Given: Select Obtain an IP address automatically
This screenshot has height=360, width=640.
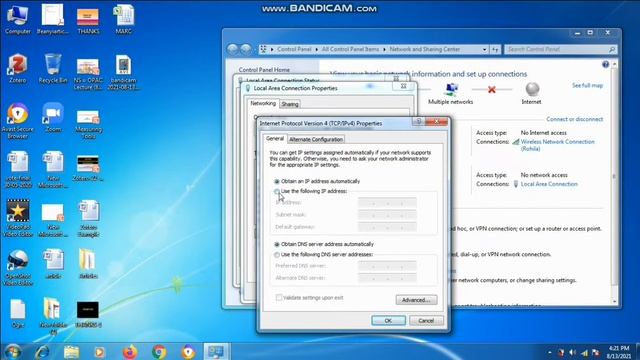Looking at the screenshot, I should (277, 181).
